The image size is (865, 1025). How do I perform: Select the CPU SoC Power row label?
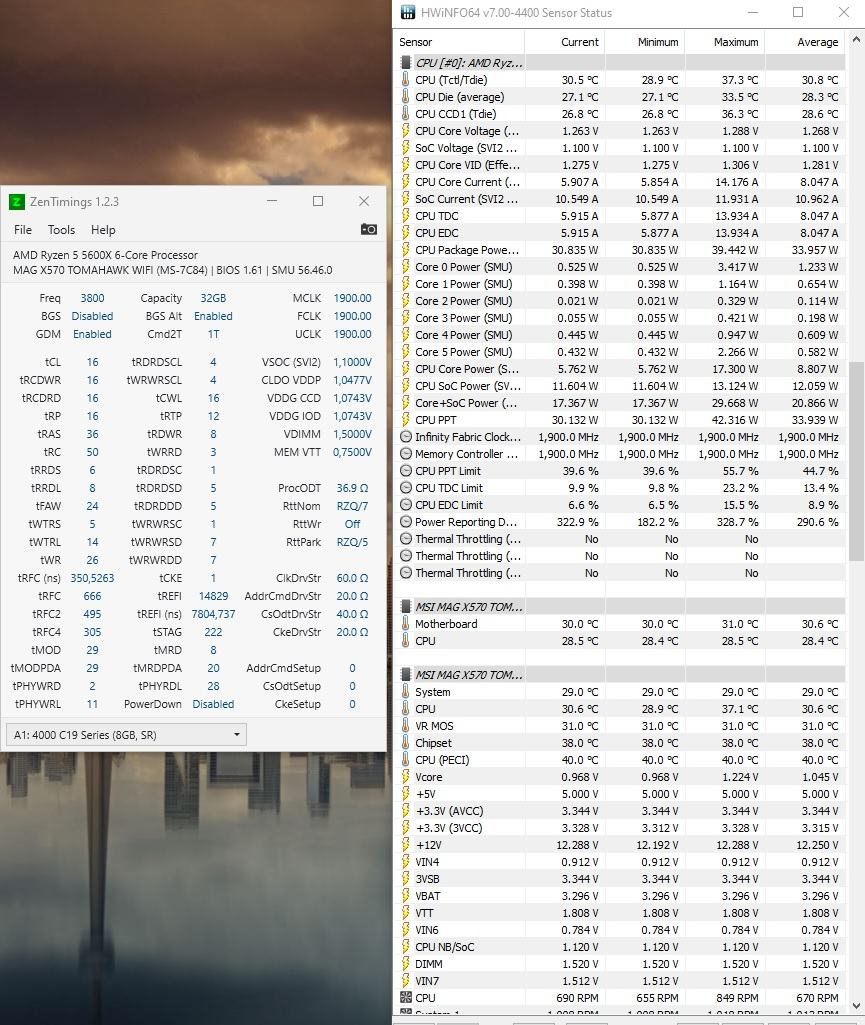(x=468, y=386)
